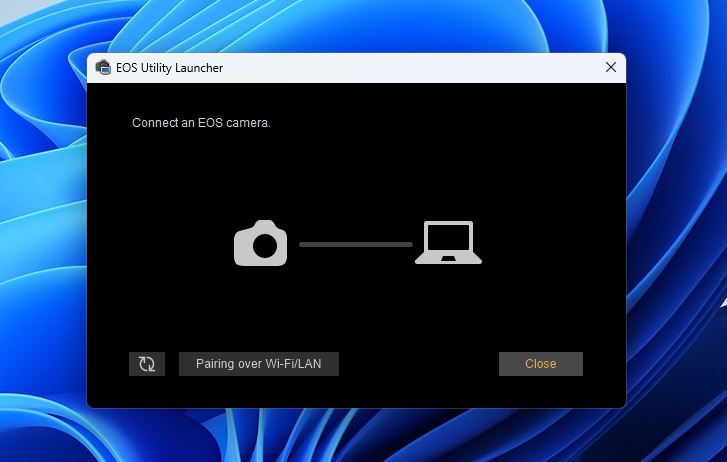The image size is (727, 462).
Task: Click the refresh connection icon button
Action: click(147, 364)
